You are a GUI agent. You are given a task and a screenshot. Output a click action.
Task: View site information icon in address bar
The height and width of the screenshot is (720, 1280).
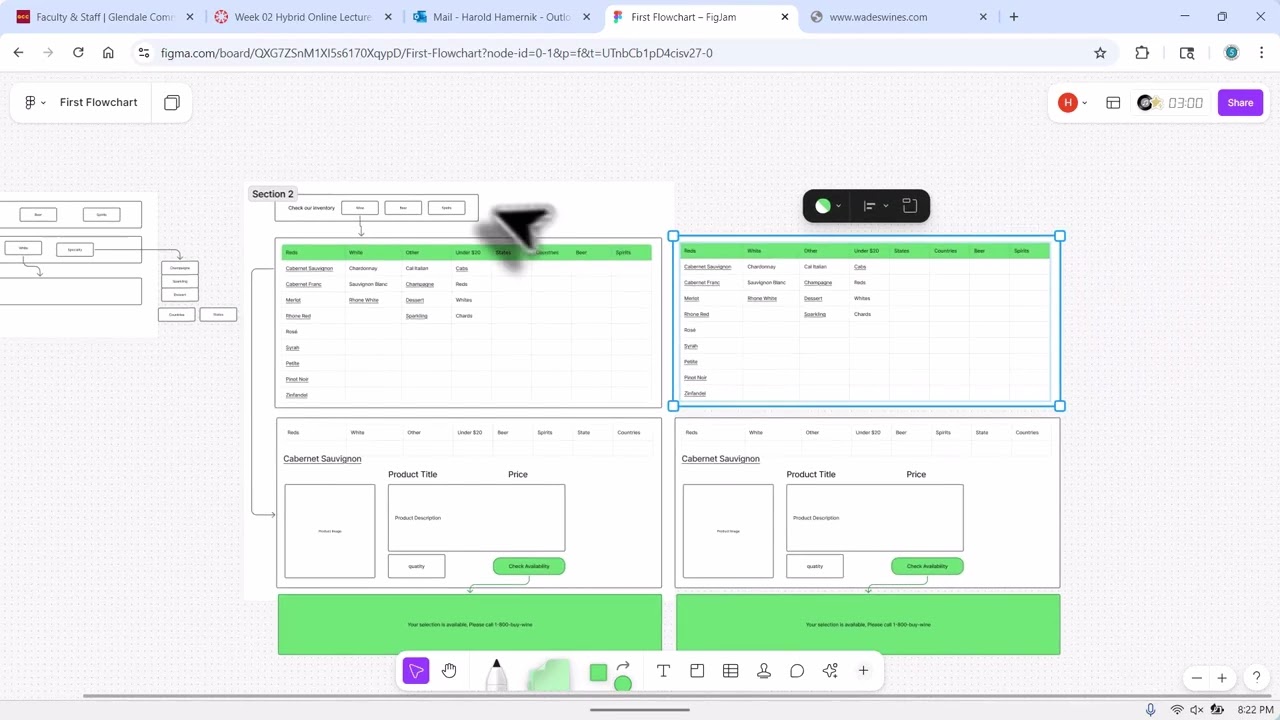point(144,53)
